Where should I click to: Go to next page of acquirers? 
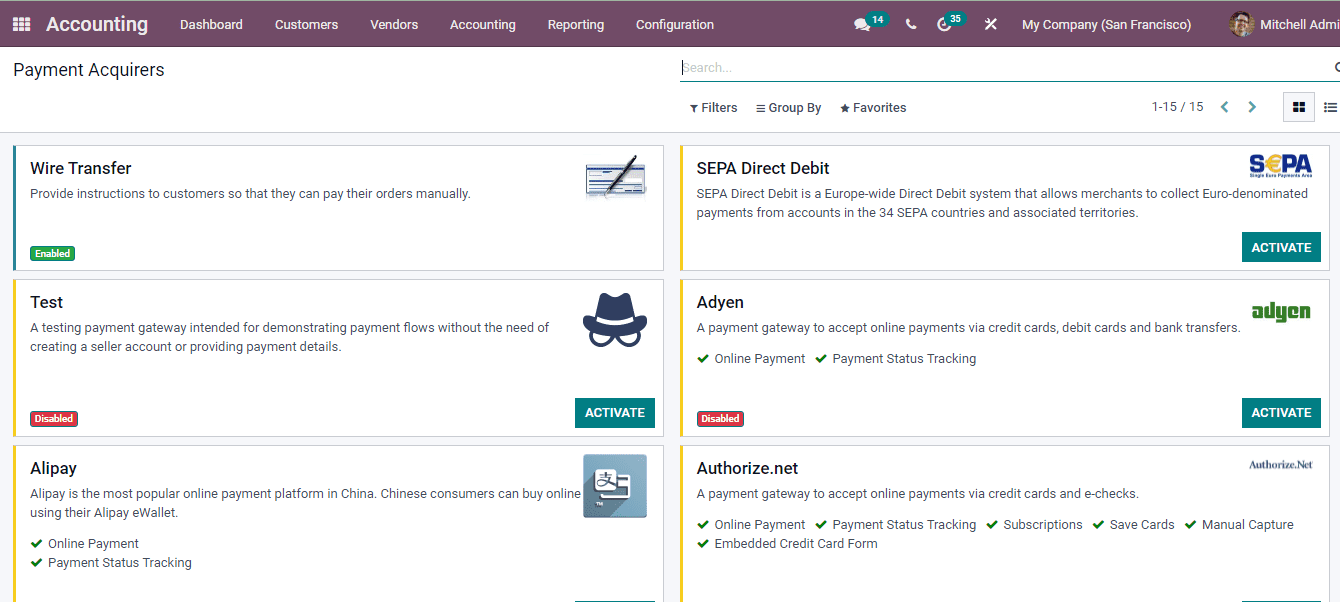click(x=1252, y=106)
